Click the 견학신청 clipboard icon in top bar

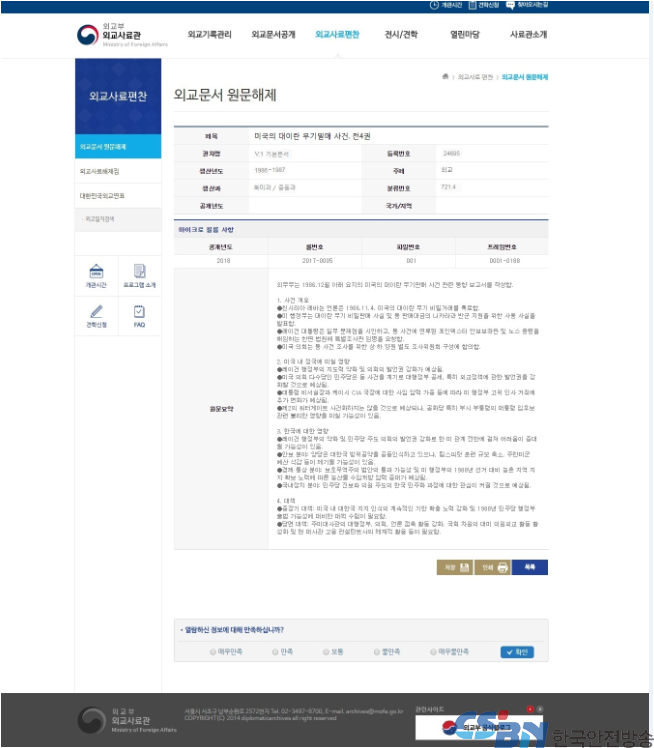coord(472,5)
